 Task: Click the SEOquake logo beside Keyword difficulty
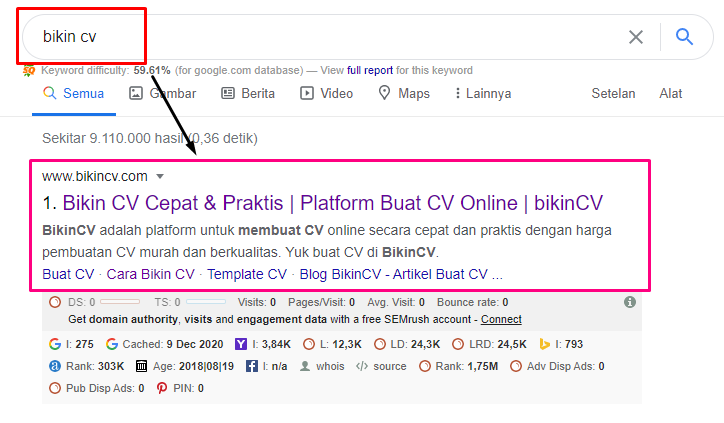click(29, 71)
